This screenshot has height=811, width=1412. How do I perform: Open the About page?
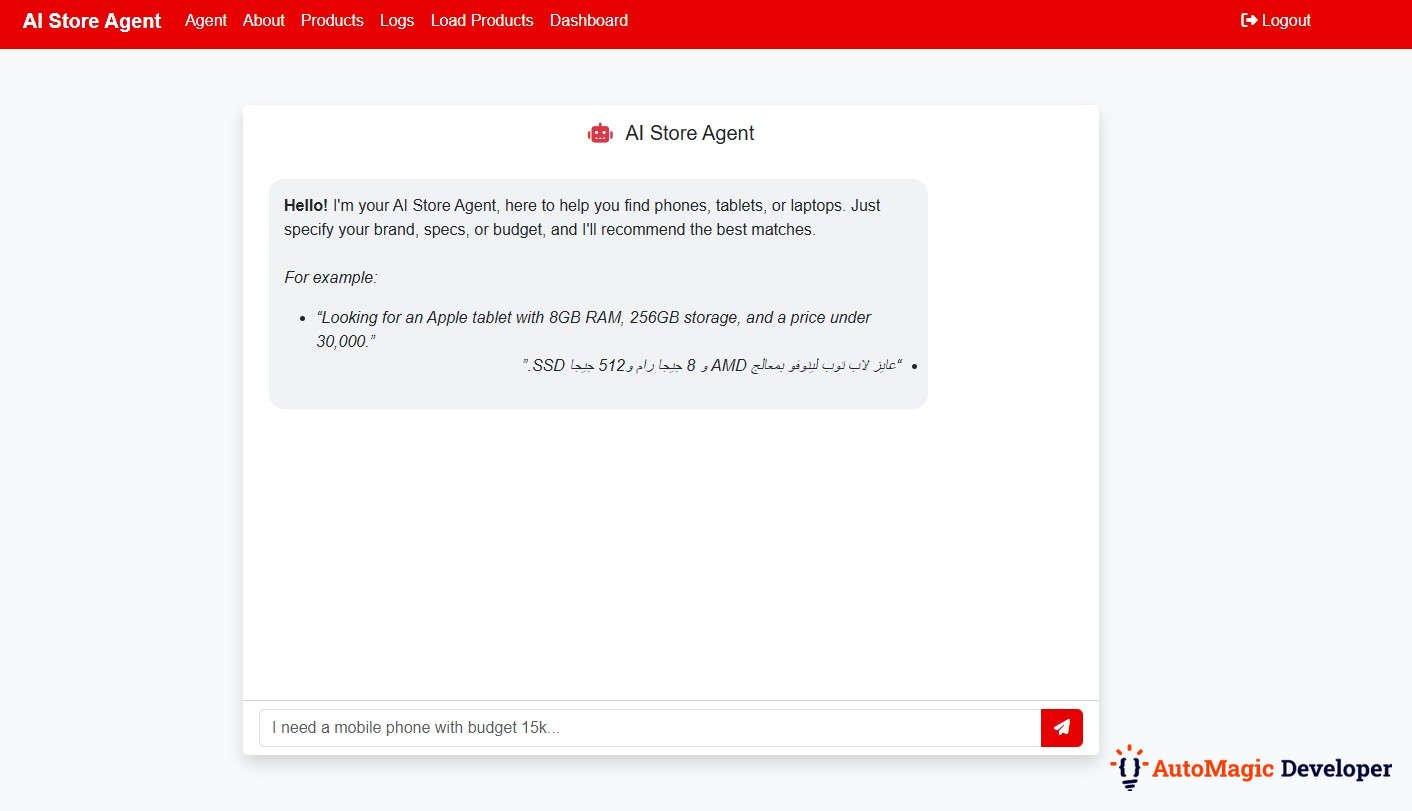coord(263,20)
